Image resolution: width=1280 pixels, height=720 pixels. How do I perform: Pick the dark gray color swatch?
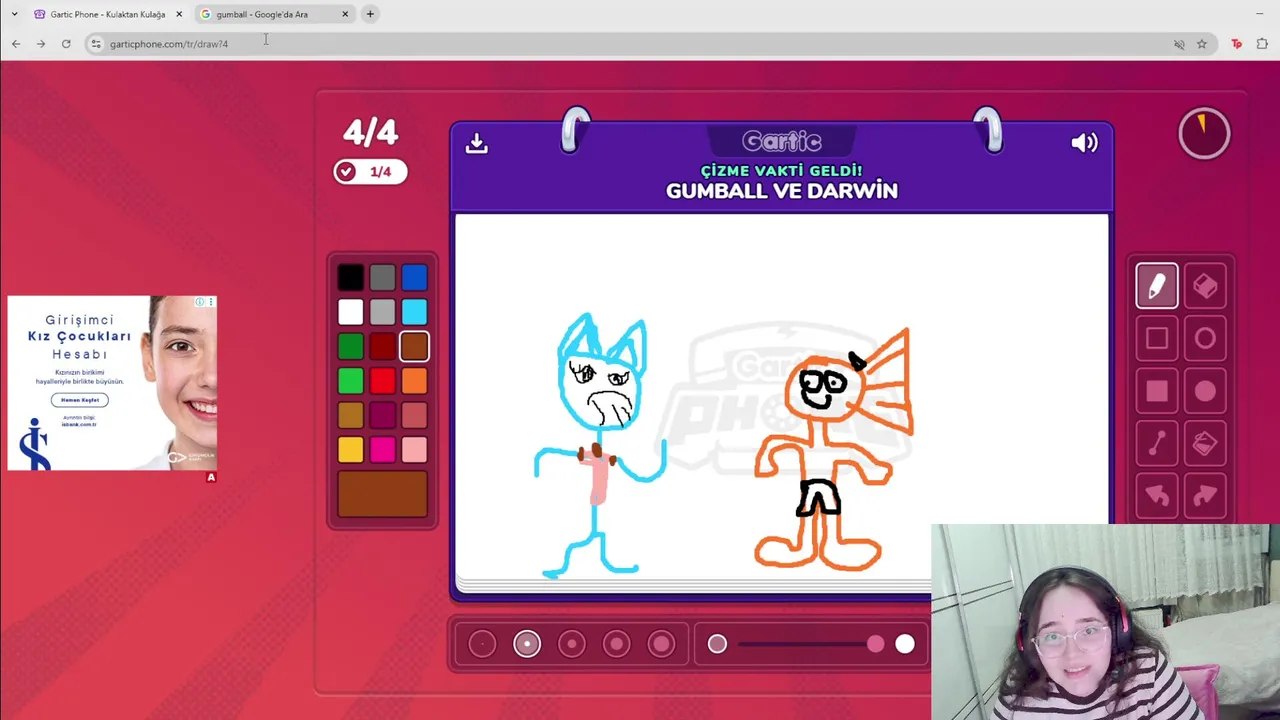(x=383, y=278)
